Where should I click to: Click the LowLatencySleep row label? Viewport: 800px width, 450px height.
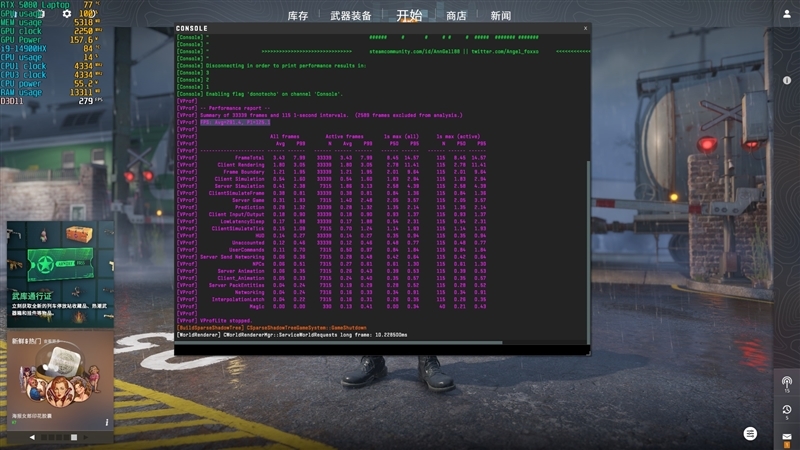(x=242, y=221)
